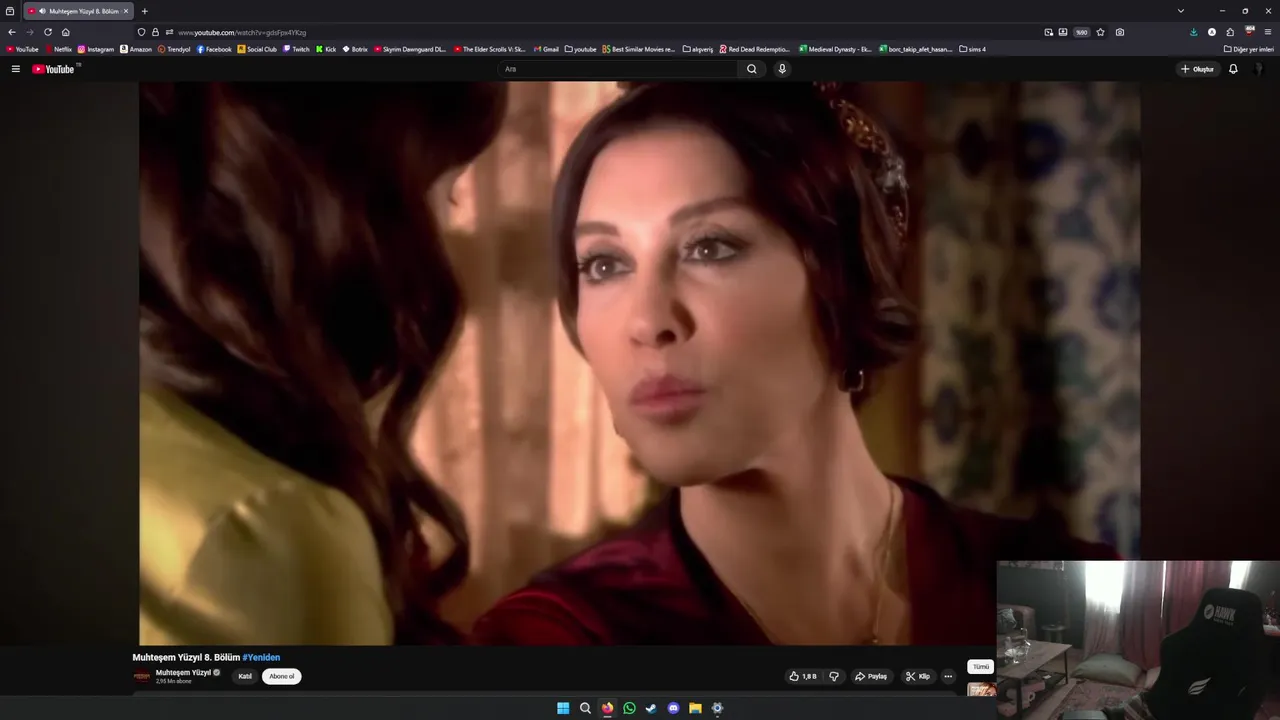Open the Muhteşem Yüzyıl channel avatar
The height and width of the screenshot is (720, 1280).
coord(142,676)
